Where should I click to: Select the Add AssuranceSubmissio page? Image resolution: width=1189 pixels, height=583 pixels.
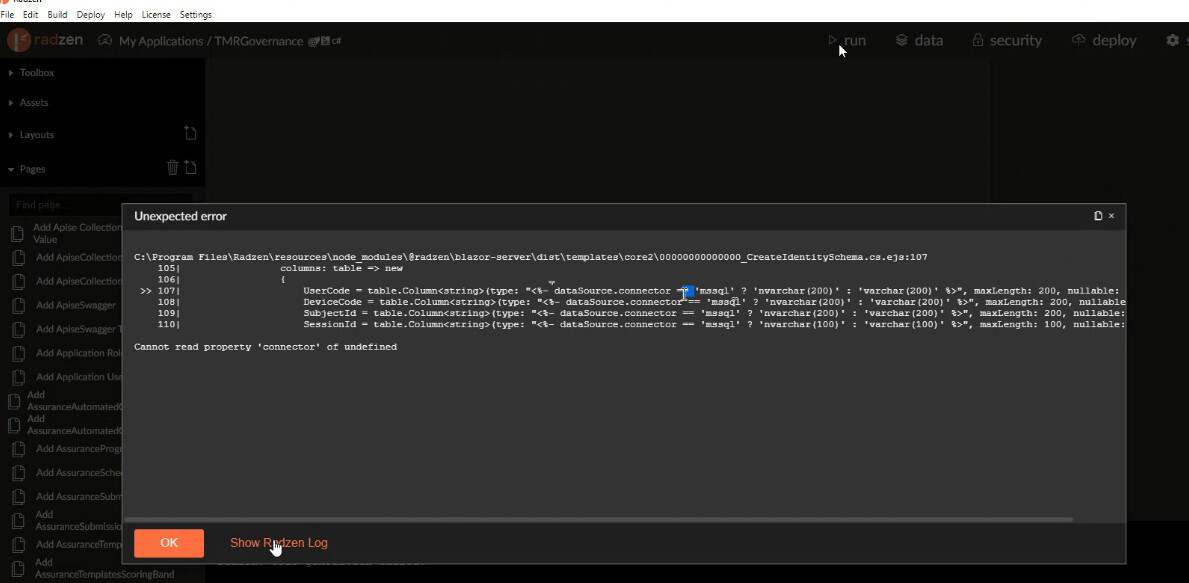79,520
